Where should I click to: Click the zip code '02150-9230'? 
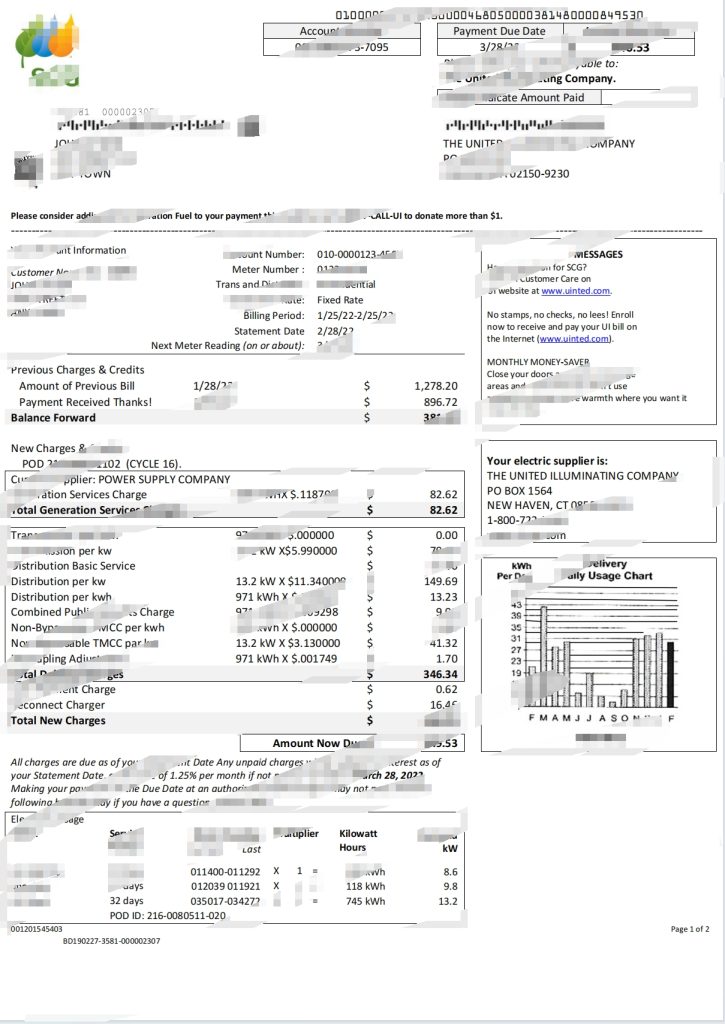pos(538,174)
